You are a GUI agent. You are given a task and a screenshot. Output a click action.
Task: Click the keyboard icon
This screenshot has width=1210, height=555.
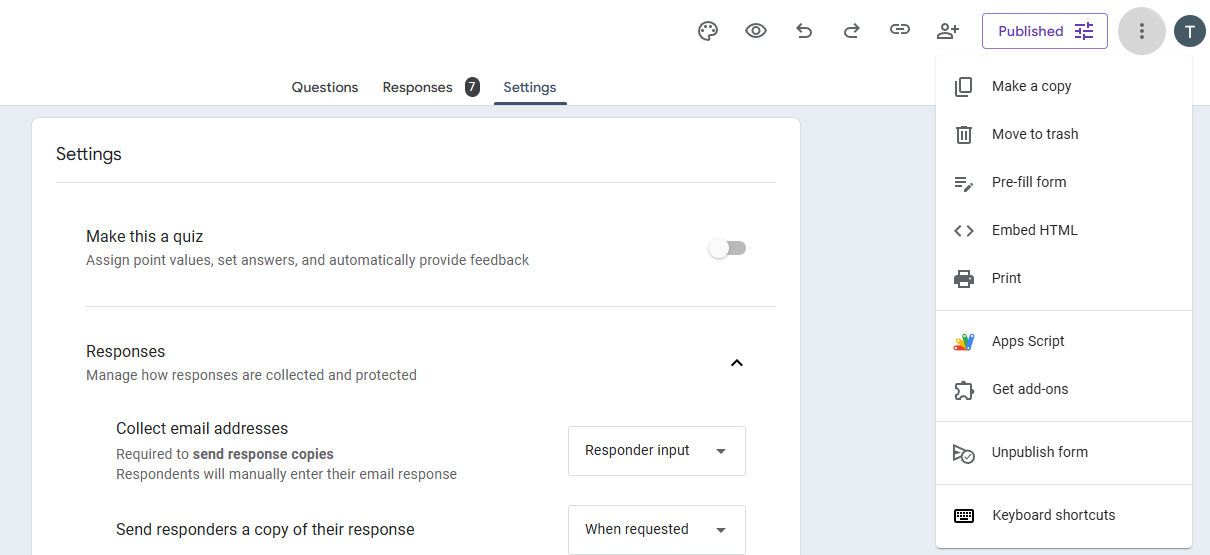964,516
